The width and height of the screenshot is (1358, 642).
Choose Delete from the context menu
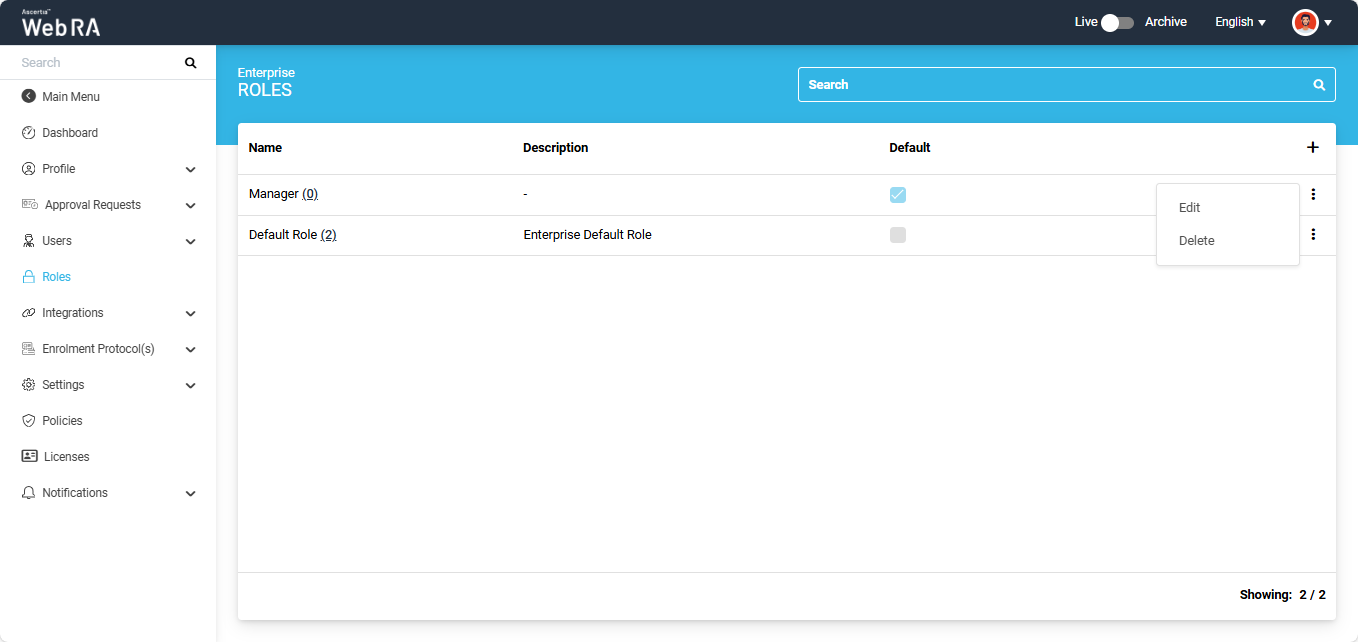point(1196,241)
